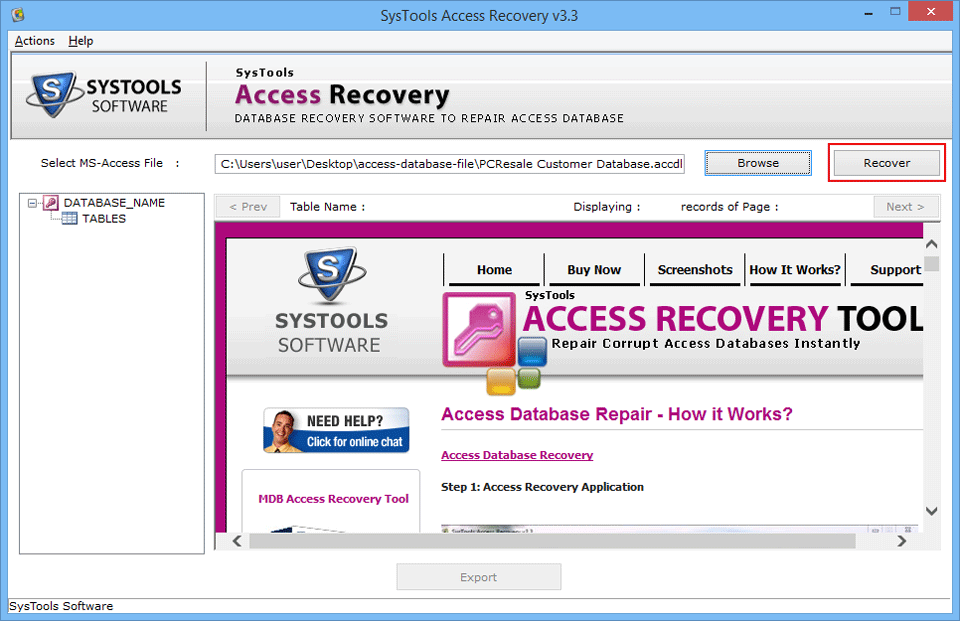Click 'Table Name :' label
The image size is (960, 621).
tap(328, 207)
